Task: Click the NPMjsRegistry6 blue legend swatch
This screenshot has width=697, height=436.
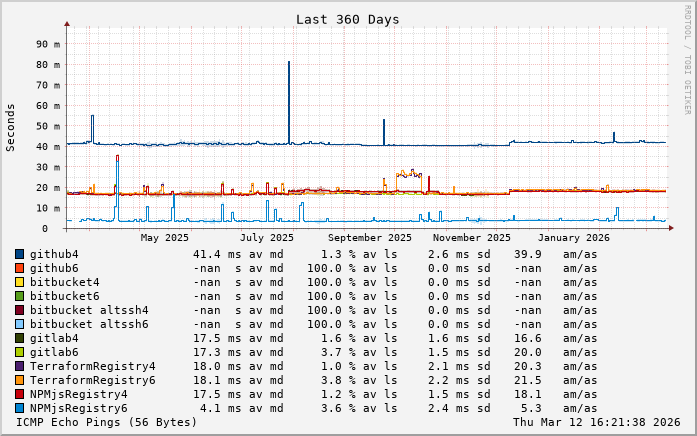Action: click(19, 408)
